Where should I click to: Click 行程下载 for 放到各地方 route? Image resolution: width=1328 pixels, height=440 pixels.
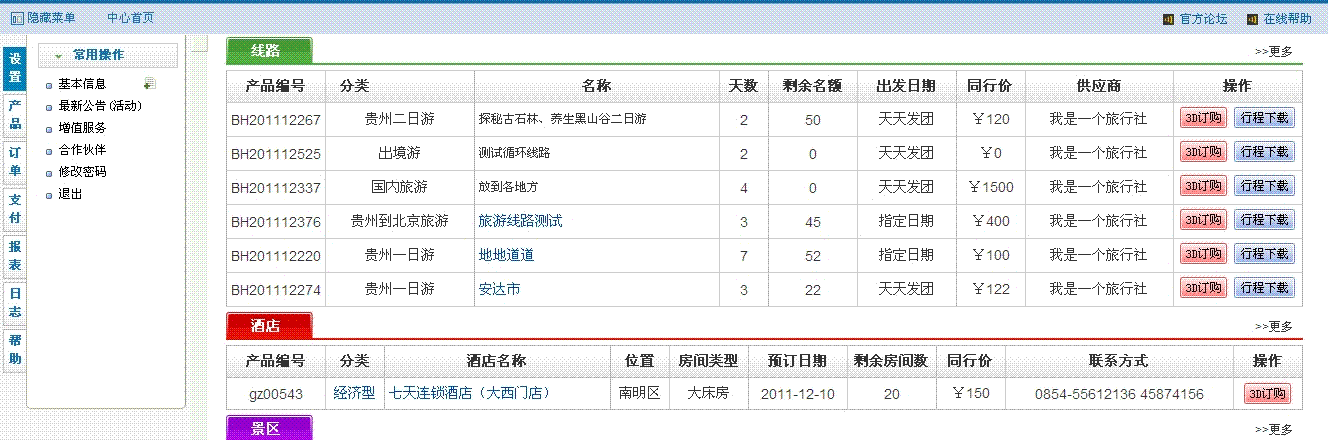coord(1264,186)
